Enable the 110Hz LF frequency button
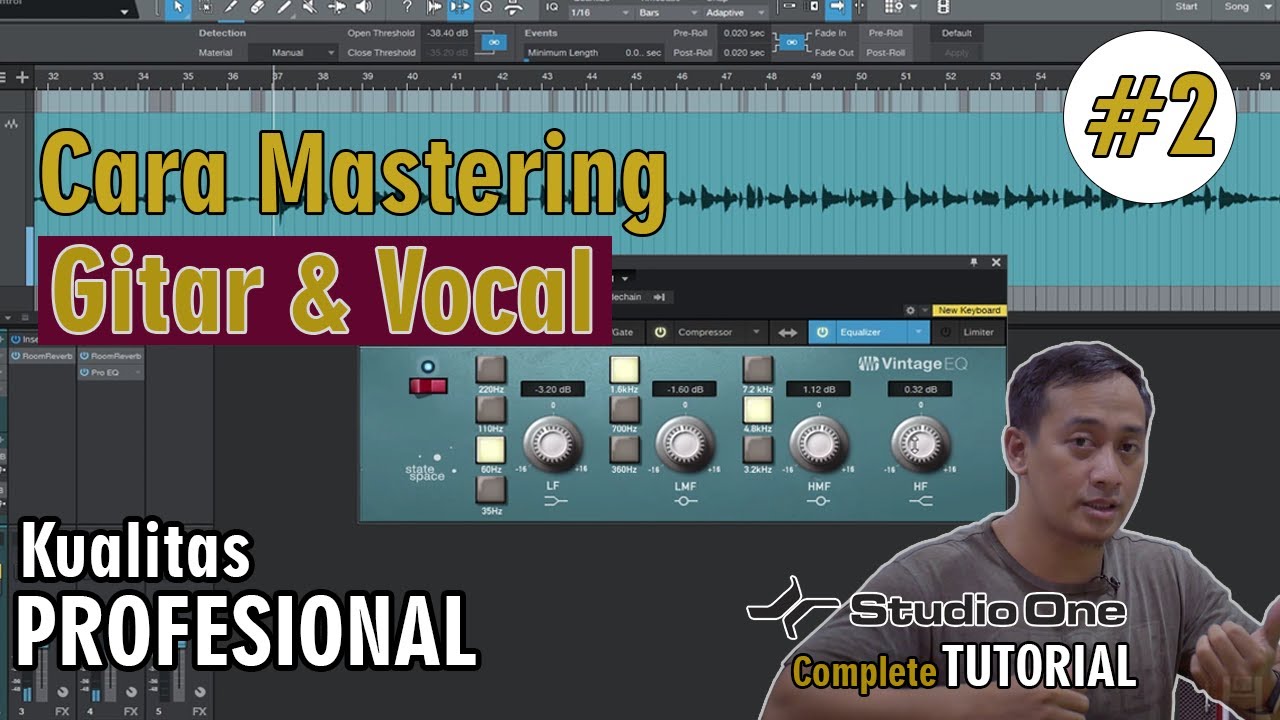 tap(490, 410)
